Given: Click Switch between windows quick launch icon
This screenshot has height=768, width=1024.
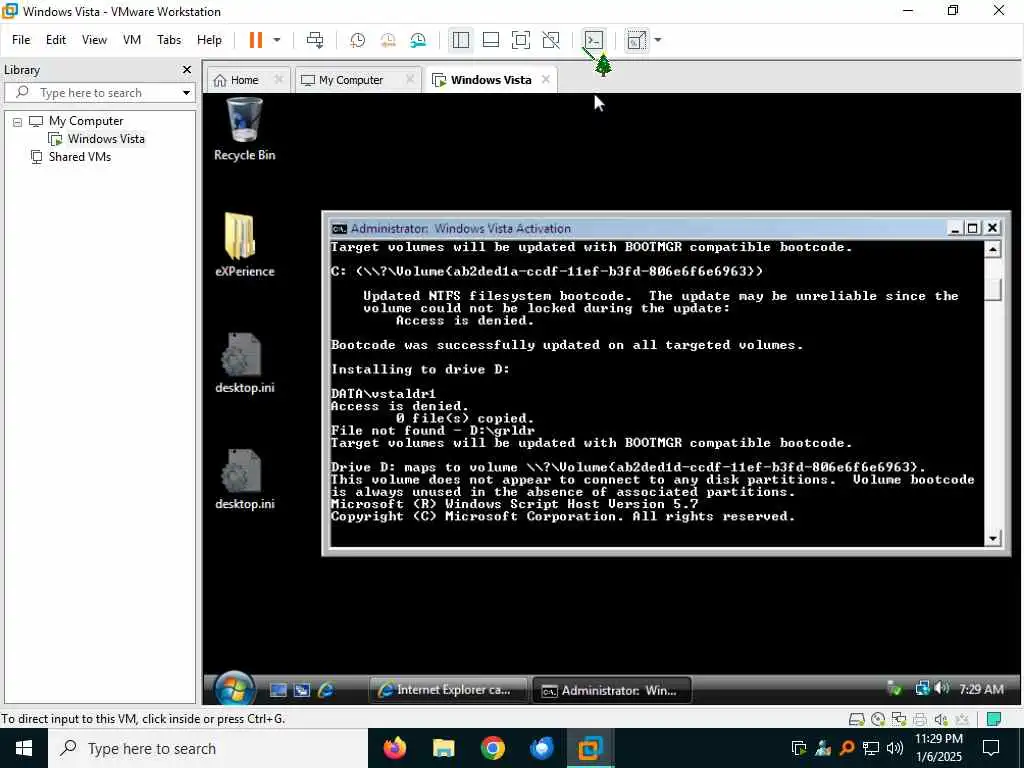Looking at the screenshot, I should [302, 690].
